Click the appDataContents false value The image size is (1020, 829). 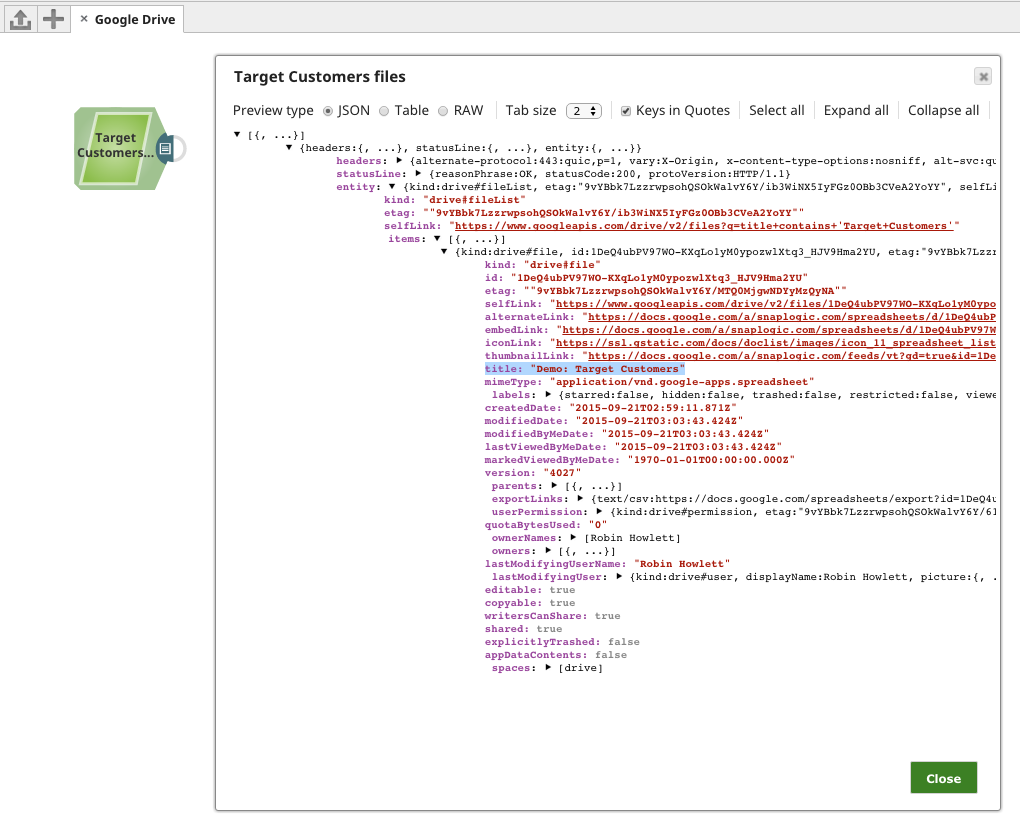pos(611,655)
